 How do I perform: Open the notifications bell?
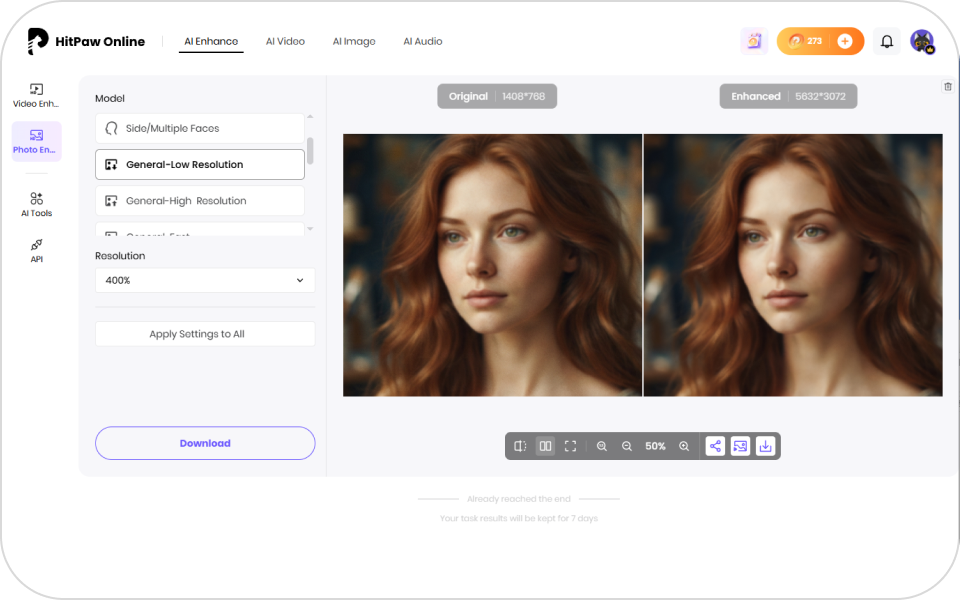point(887,41)
